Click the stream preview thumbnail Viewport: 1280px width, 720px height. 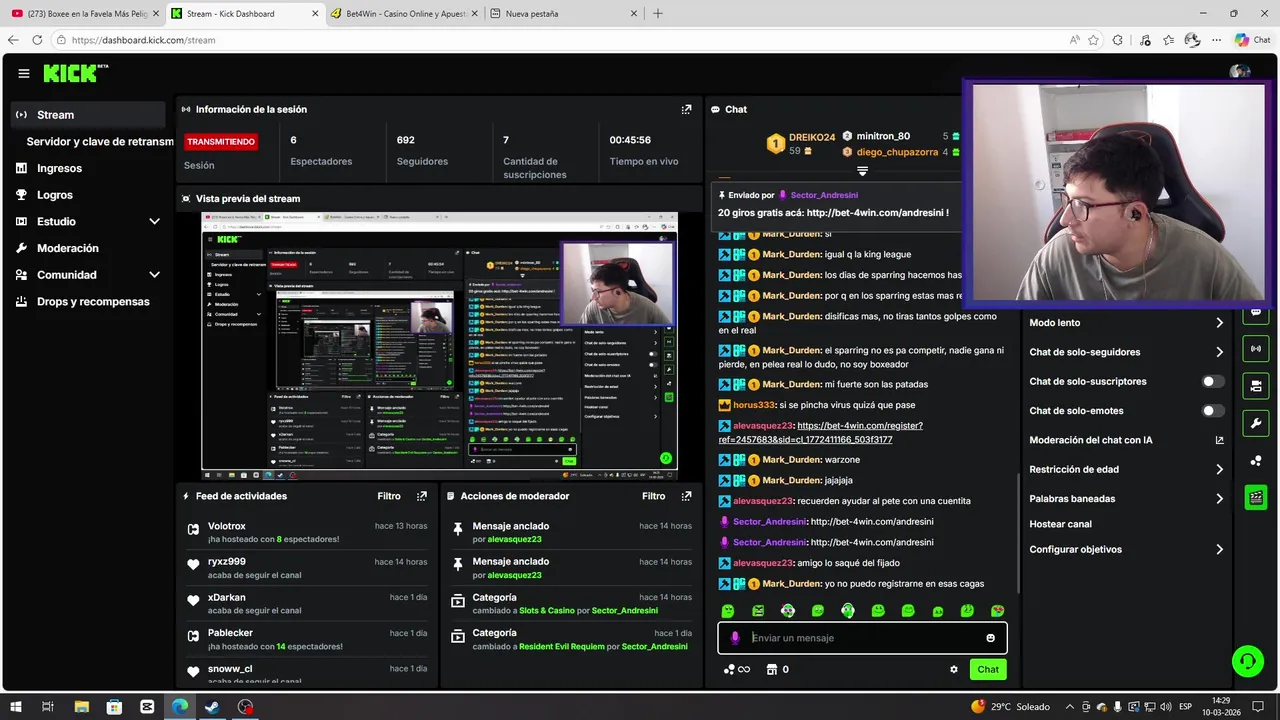(x=440, y=341)
